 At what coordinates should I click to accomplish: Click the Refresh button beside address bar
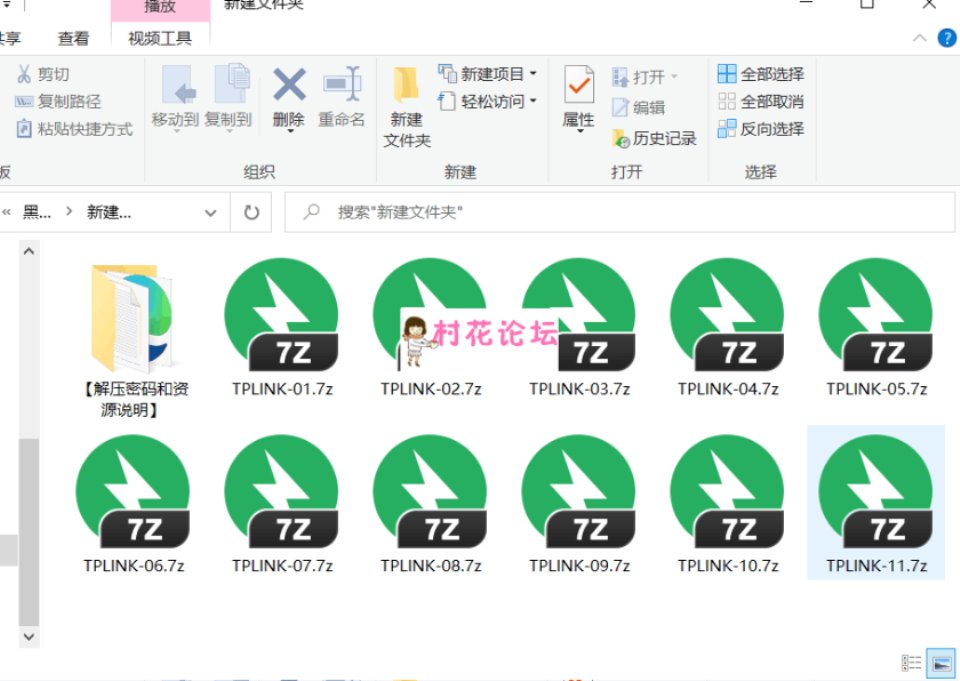251,213
